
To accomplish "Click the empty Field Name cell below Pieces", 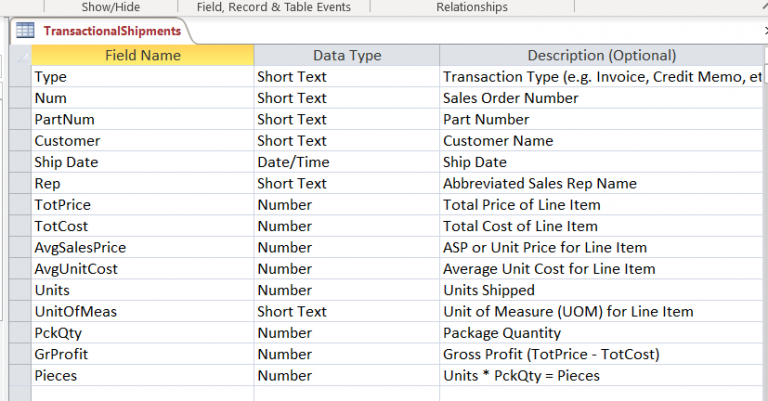I will 142,394.
